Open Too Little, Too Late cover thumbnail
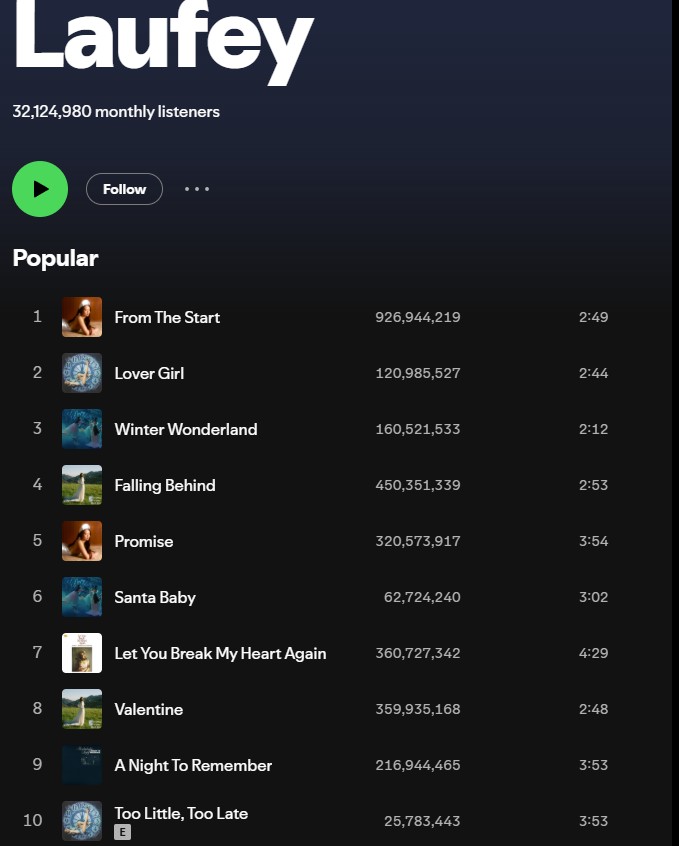The width and height of the screenshot is (679, 846). (82, 821)
